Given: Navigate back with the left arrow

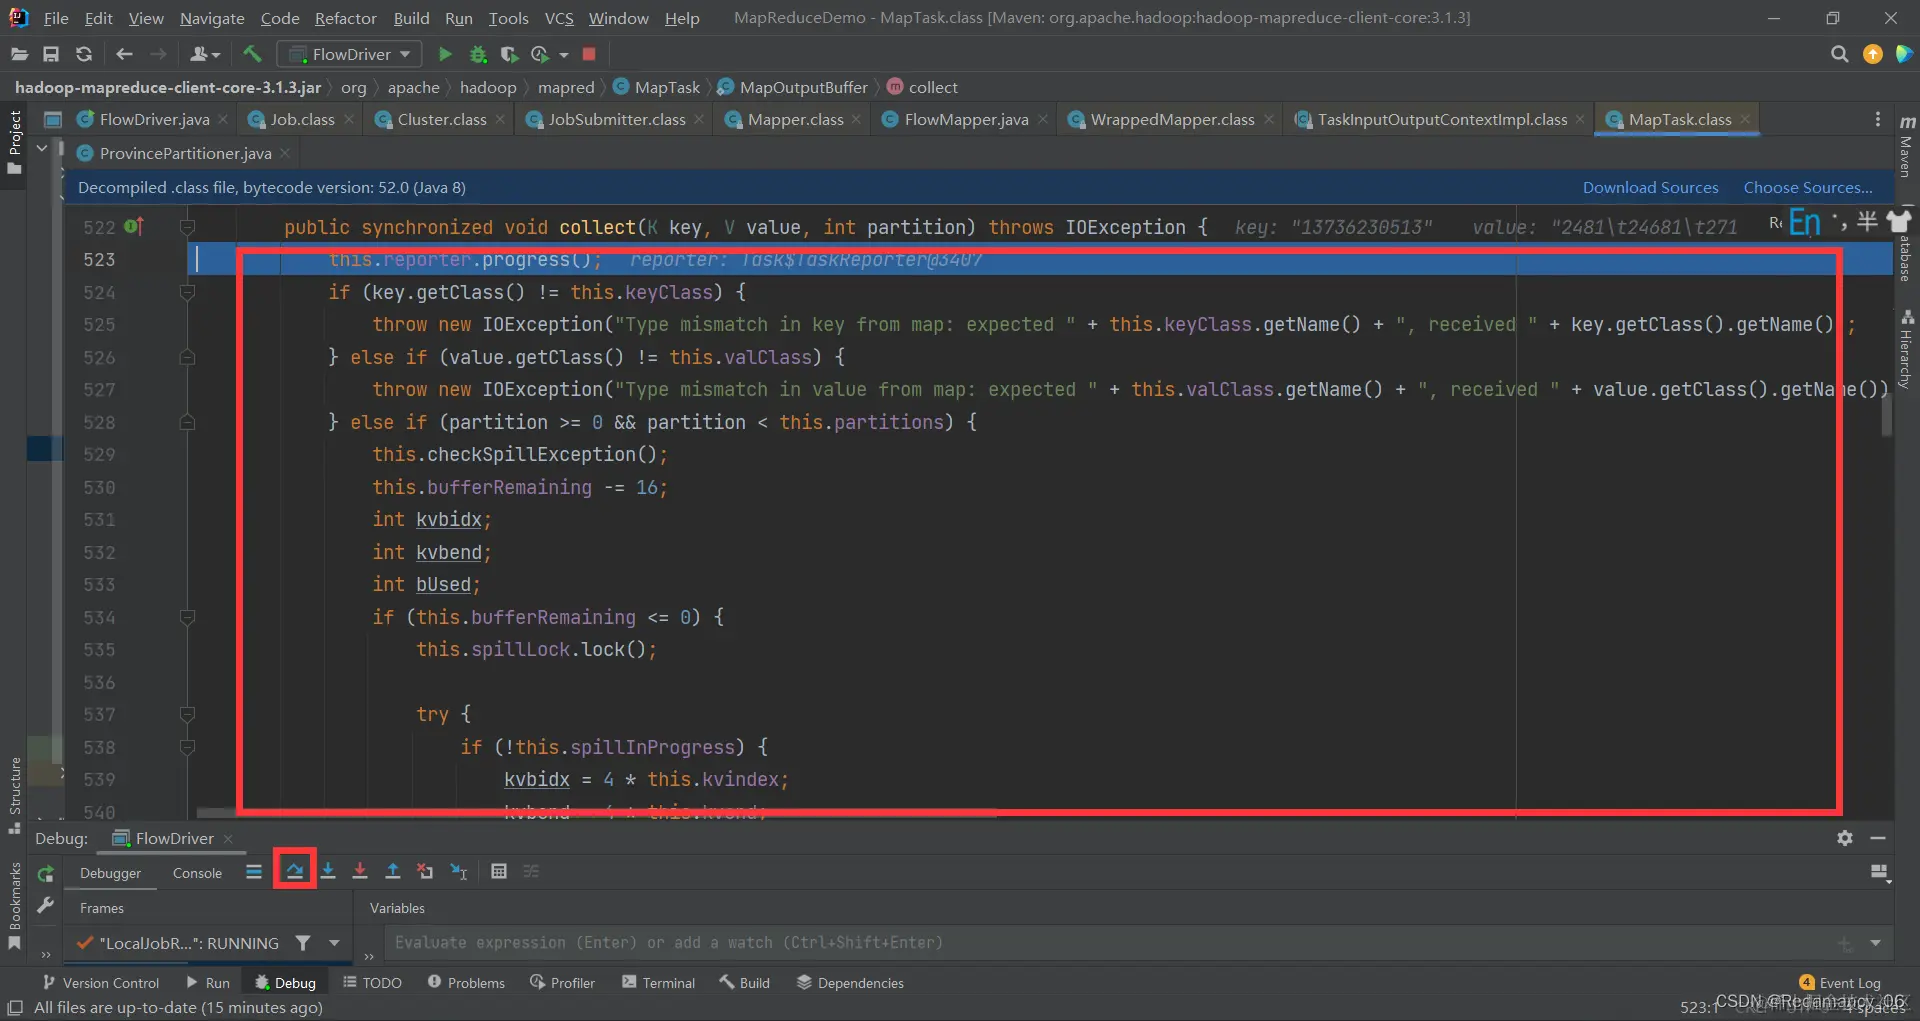Looking at the screenshot, I should [x=124, y=54].
